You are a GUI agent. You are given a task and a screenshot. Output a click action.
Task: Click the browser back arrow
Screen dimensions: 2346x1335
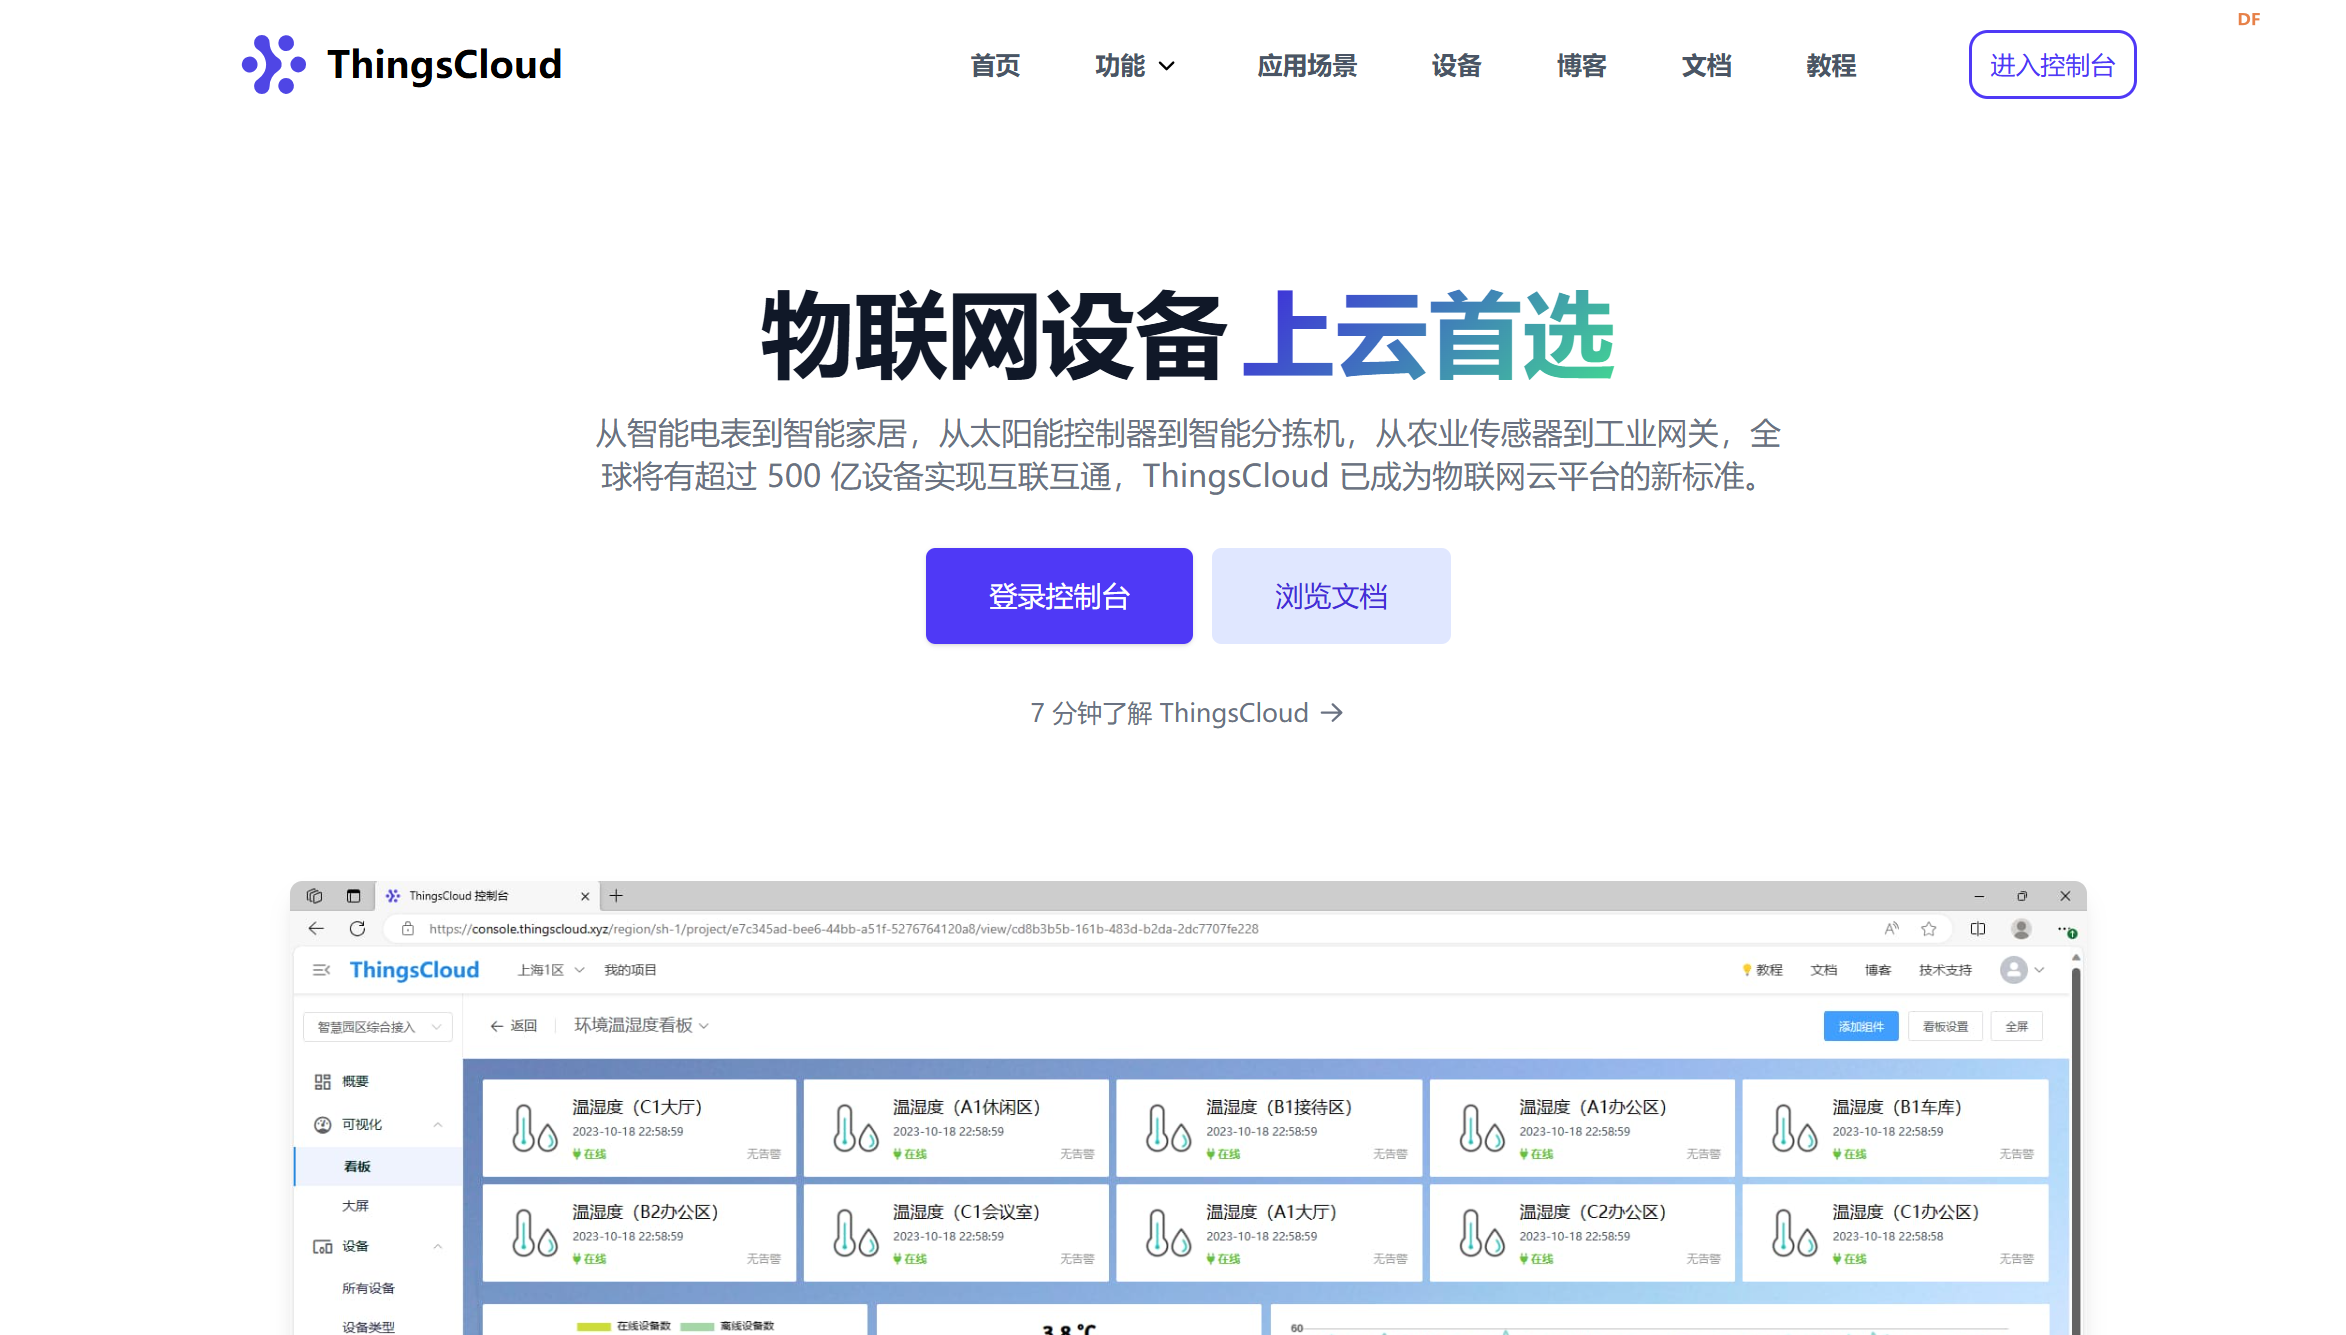click(316, 929)
